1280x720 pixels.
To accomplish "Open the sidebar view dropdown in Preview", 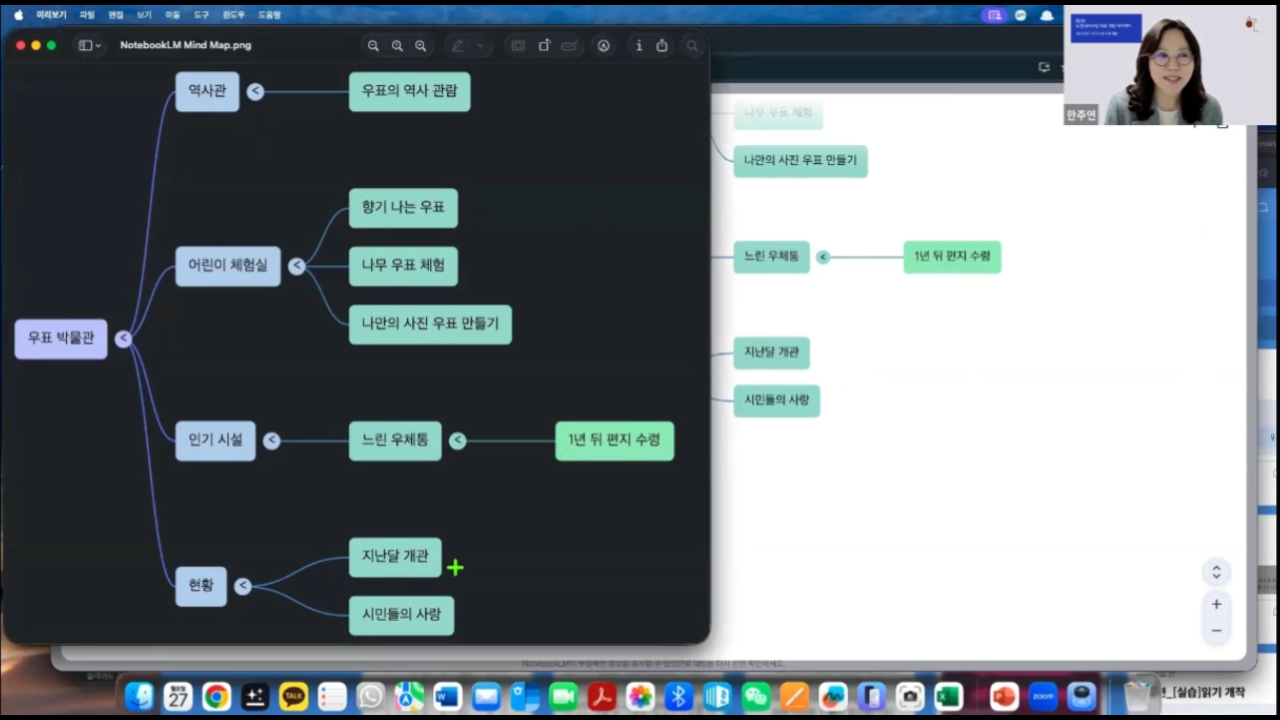I will pos(90,46).
